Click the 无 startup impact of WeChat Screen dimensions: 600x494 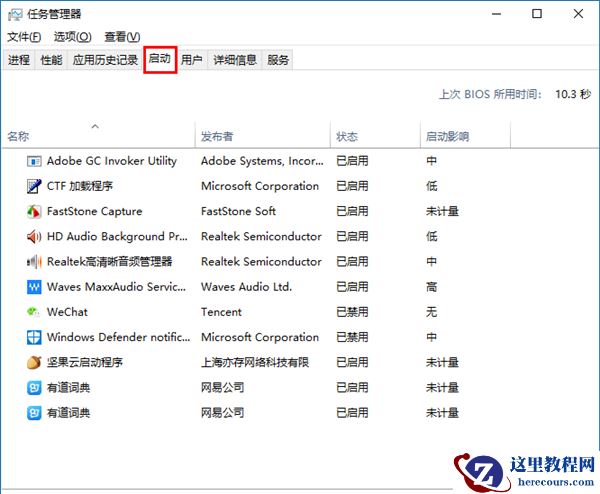432,312
